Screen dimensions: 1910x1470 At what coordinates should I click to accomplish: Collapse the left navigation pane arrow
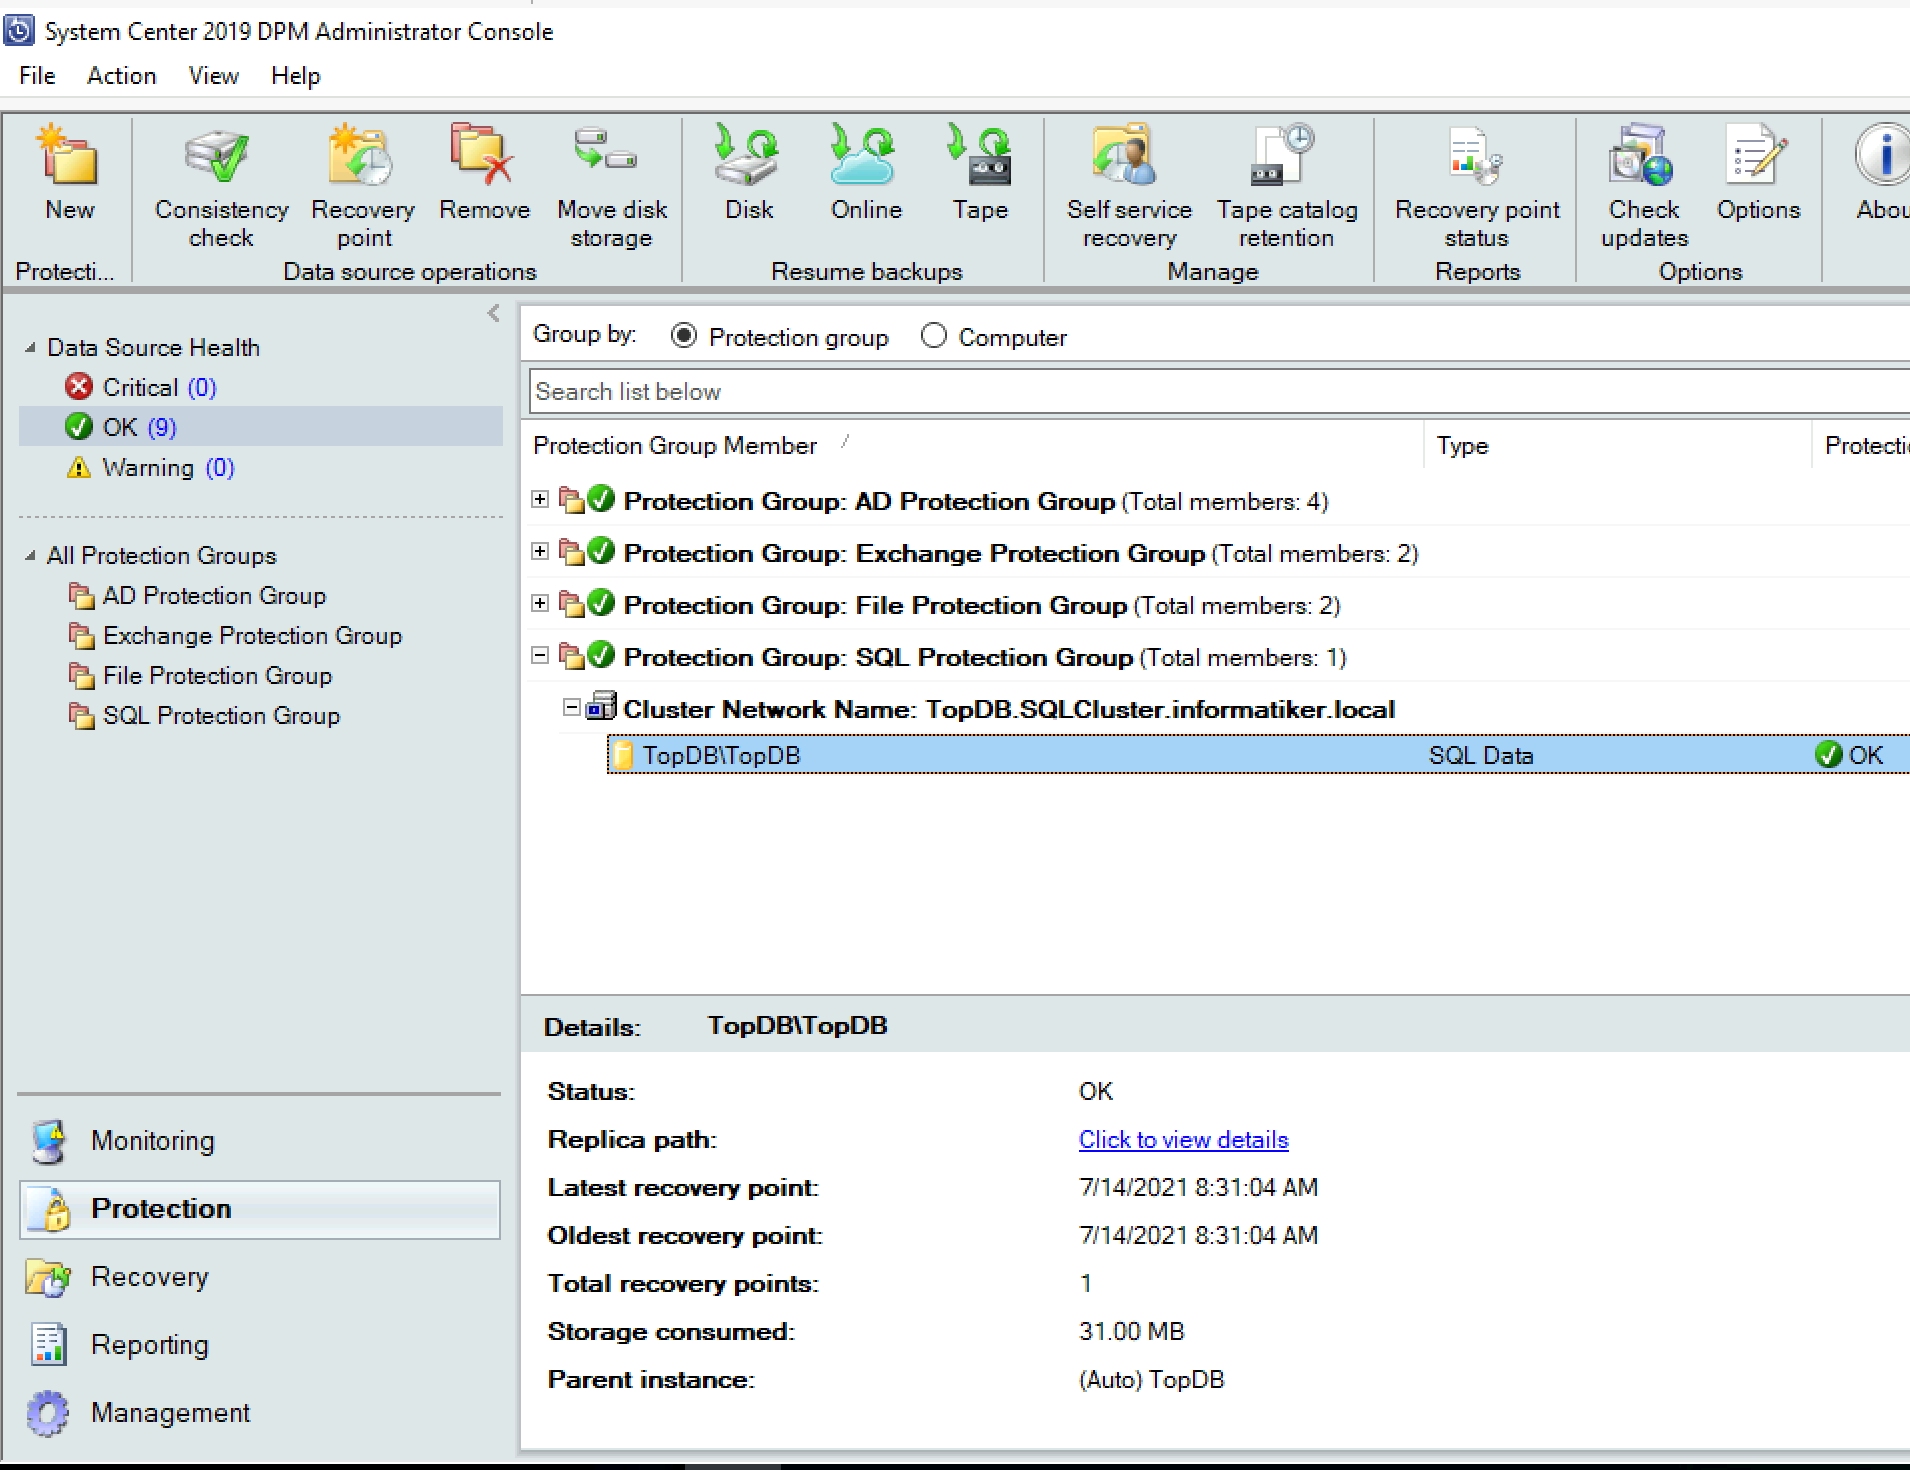click(x=493, y=313)
